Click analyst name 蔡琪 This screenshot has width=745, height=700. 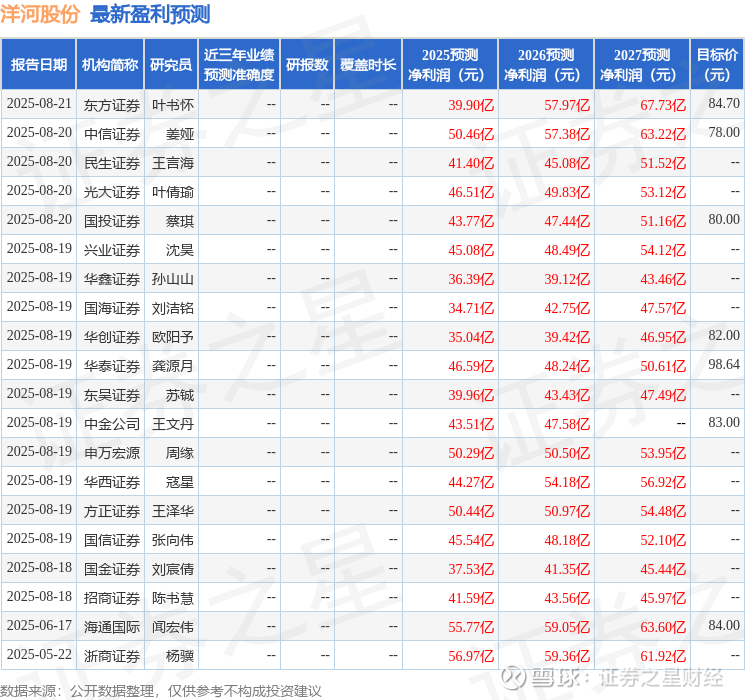(180, 221)
